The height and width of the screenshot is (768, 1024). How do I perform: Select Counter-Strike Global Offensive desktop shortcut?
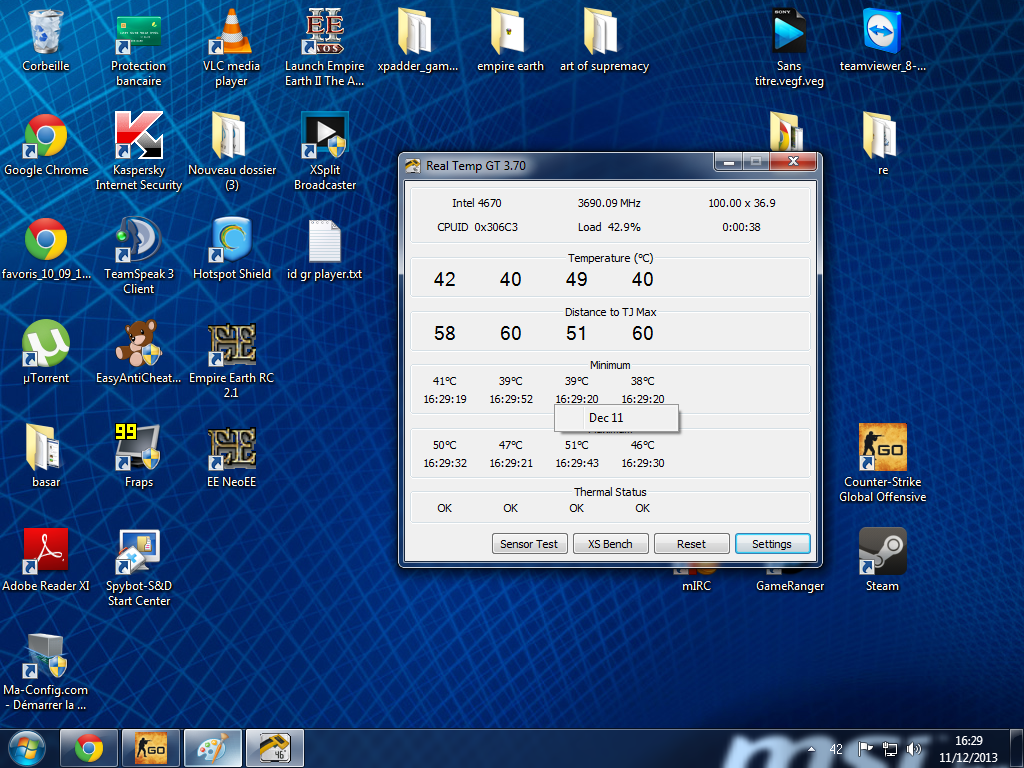coord(882,449)
